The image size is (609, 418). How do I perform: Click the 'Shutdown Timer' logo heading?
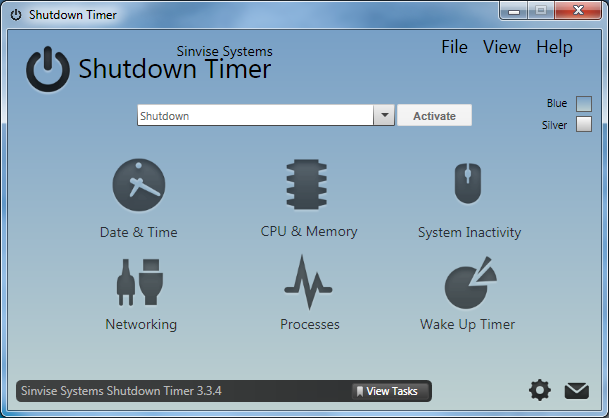click(x=175, y=69)
